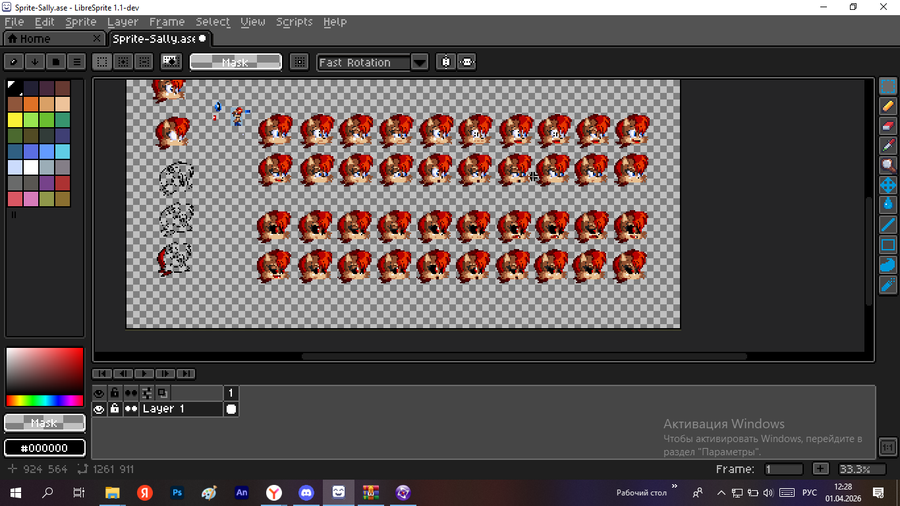Open the Select menu
This screenshot has height=506, width=900.
[x=212, y=22]
